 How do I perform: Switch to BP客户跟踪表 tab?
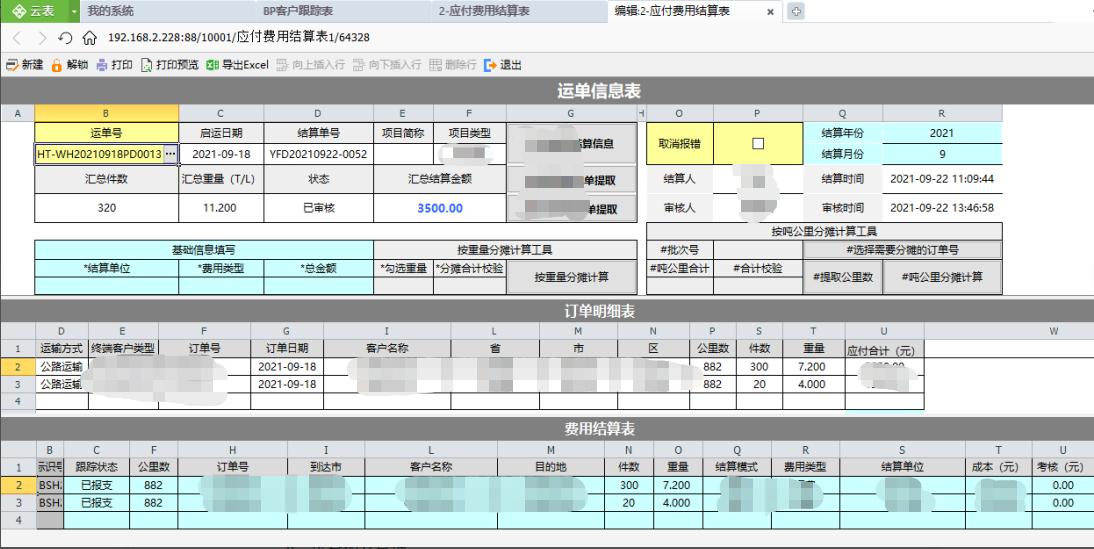pyautogui.click(x=343, y=11)
